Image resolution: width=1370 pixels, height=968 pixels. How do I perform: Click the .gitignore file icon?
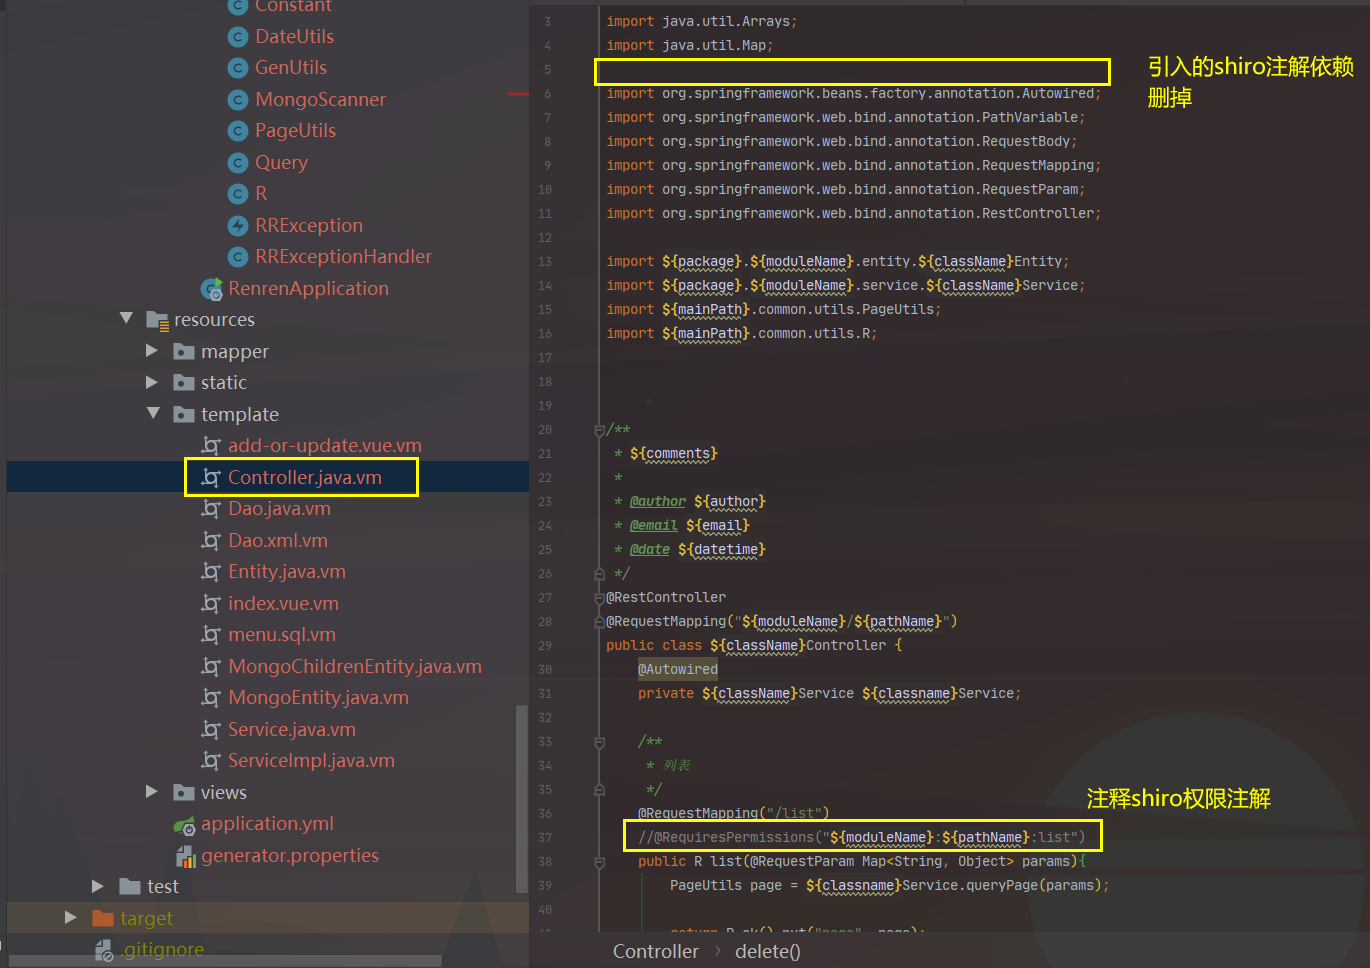pos(103,950)
